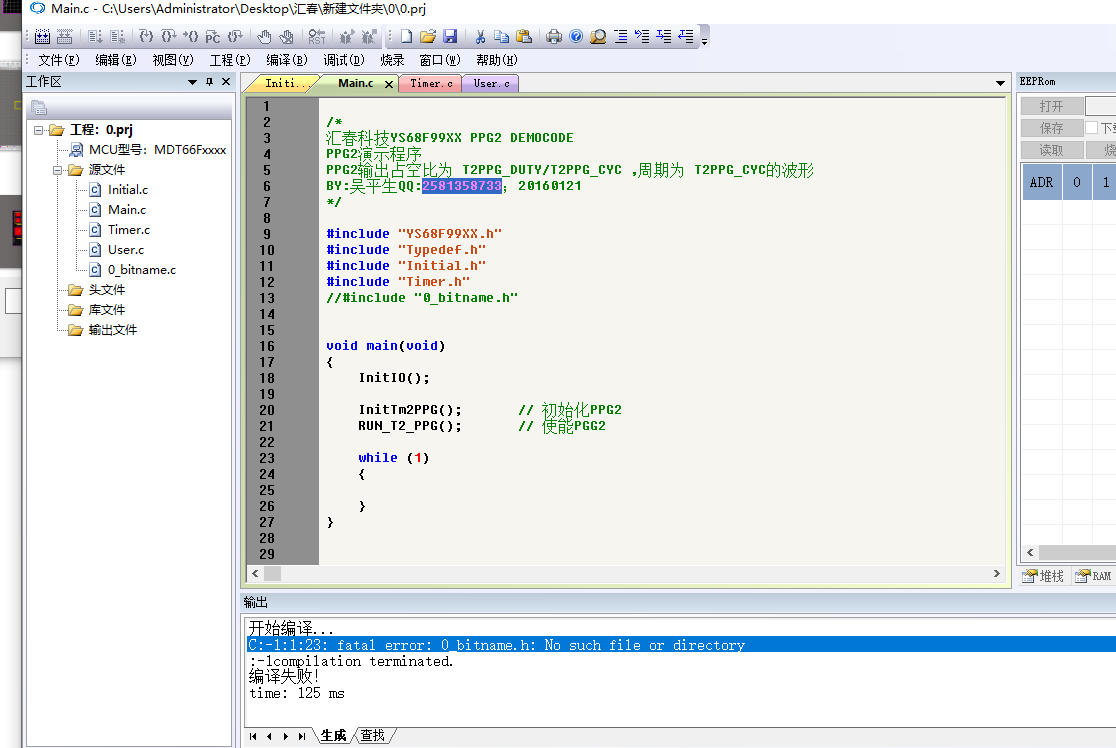
Task: Click the workspace panel grey toolbar icon
Action: (39, 107)
